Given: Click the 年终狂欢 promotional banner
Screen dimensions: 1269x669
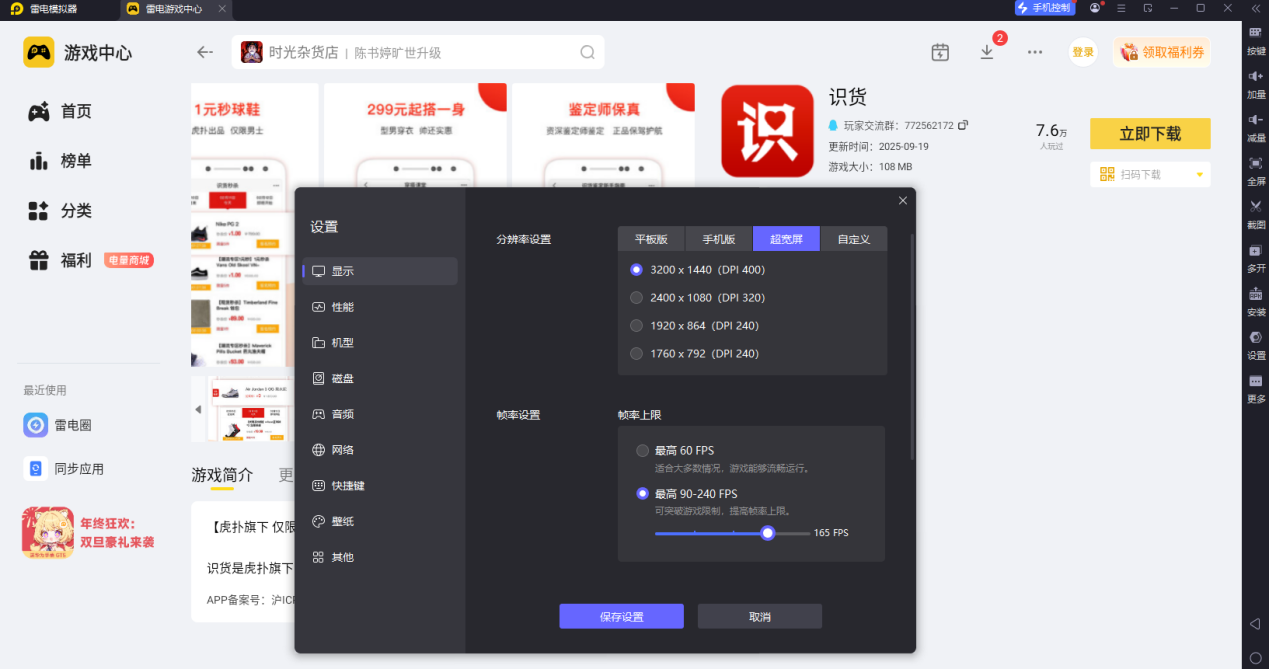Looking at the screenshot, I should pyautogui.click(x=90, y=533).
